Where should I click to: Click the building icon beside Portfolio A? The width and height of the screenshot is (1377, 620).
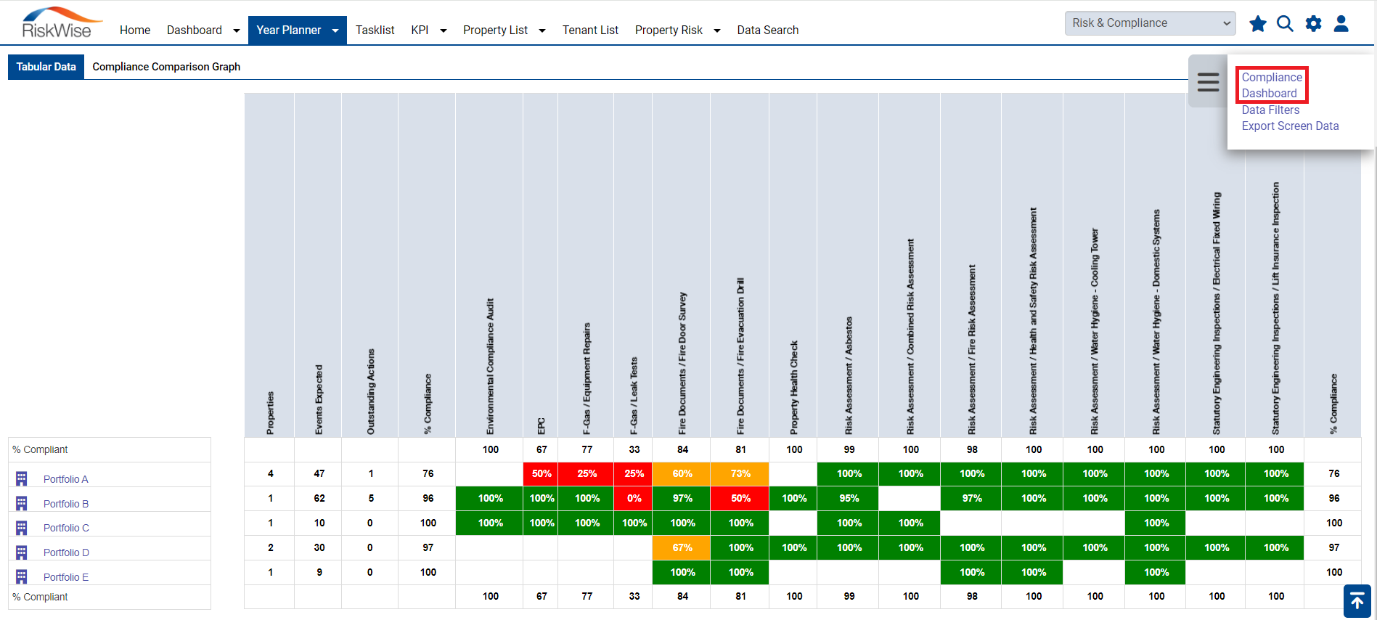[22, 479]
